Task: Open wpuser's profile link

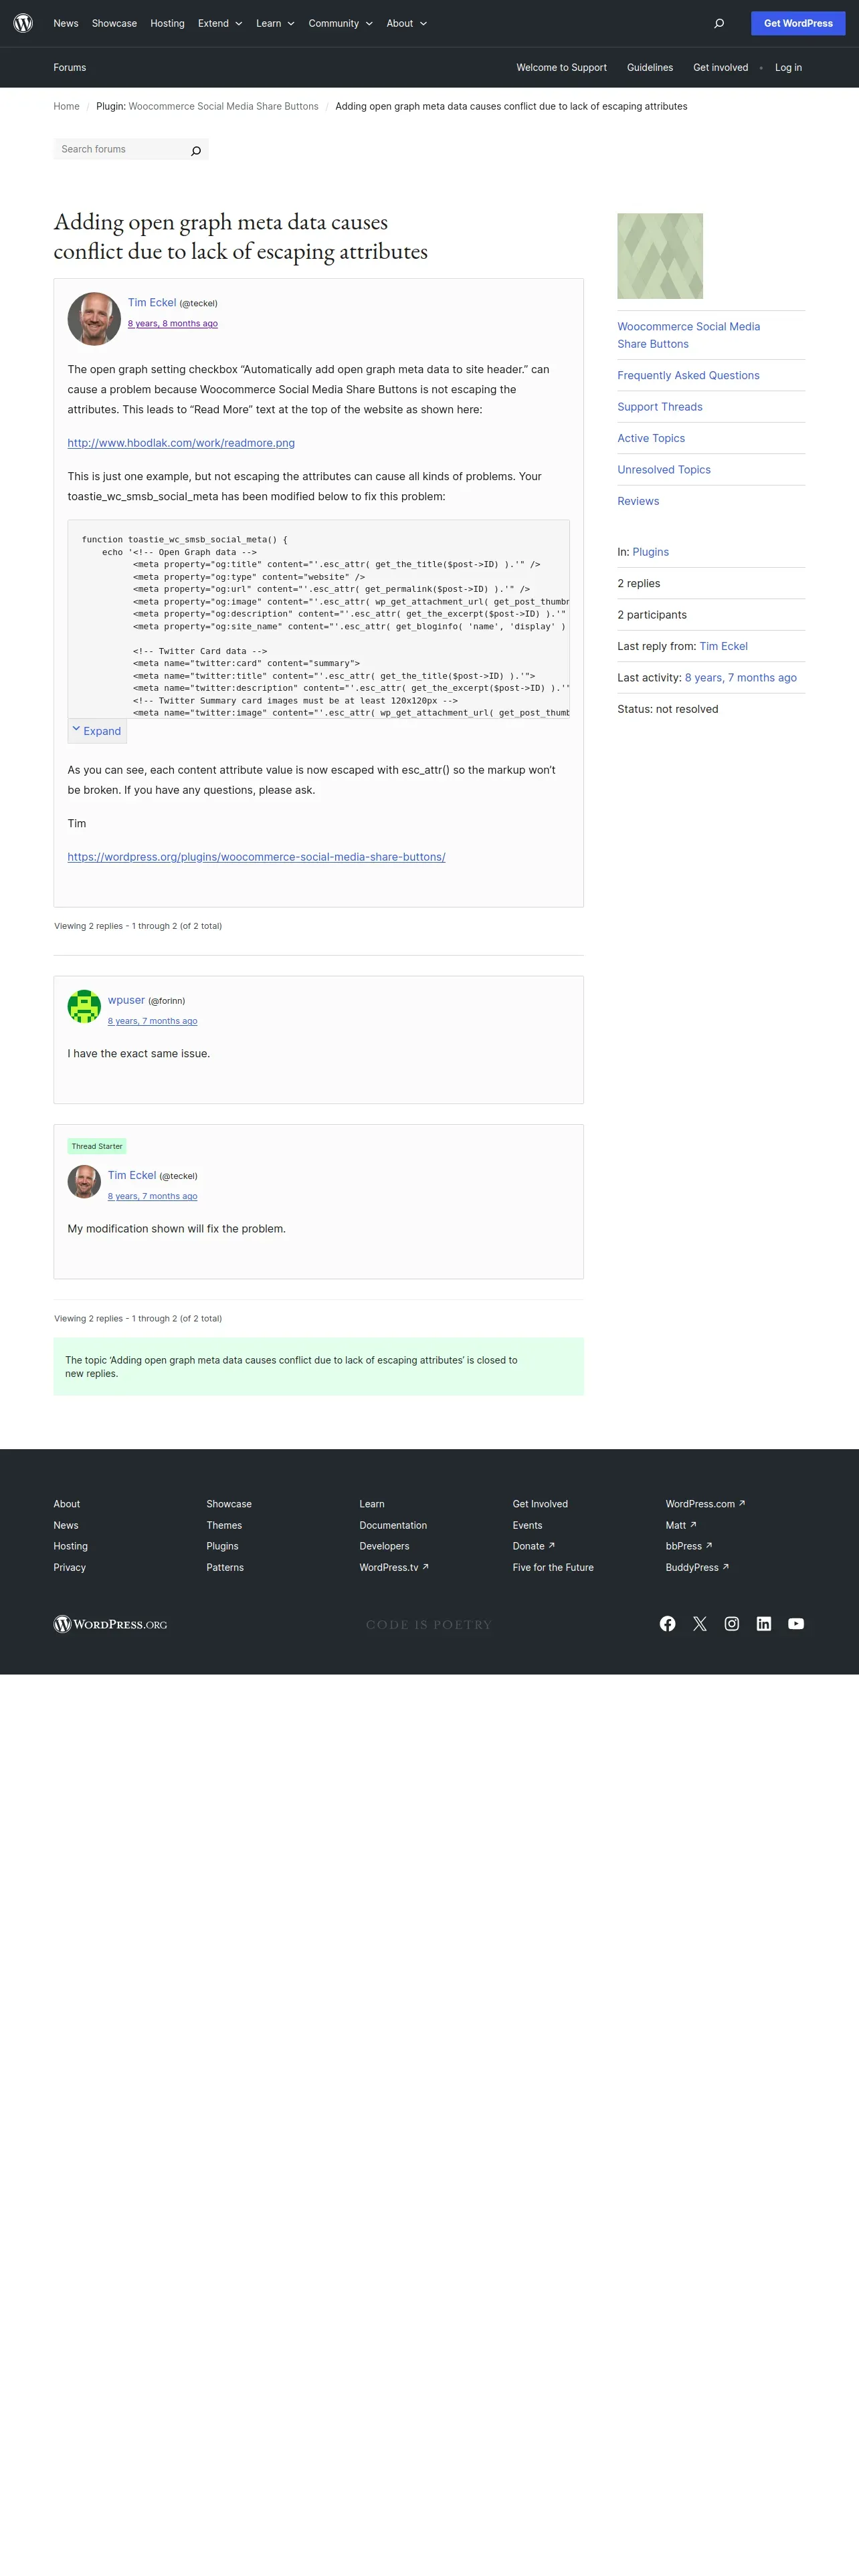Action: pyautogui.click(x=126, y=1000)
